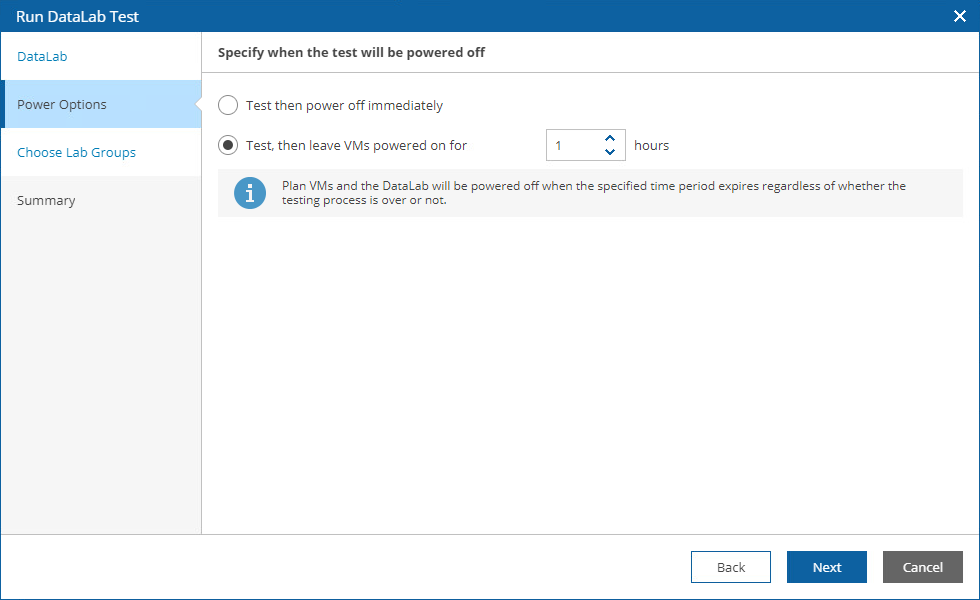The image size is (980, 600).
Task: Click the information icon next to the notice
Action: click(x=250, y=192)
